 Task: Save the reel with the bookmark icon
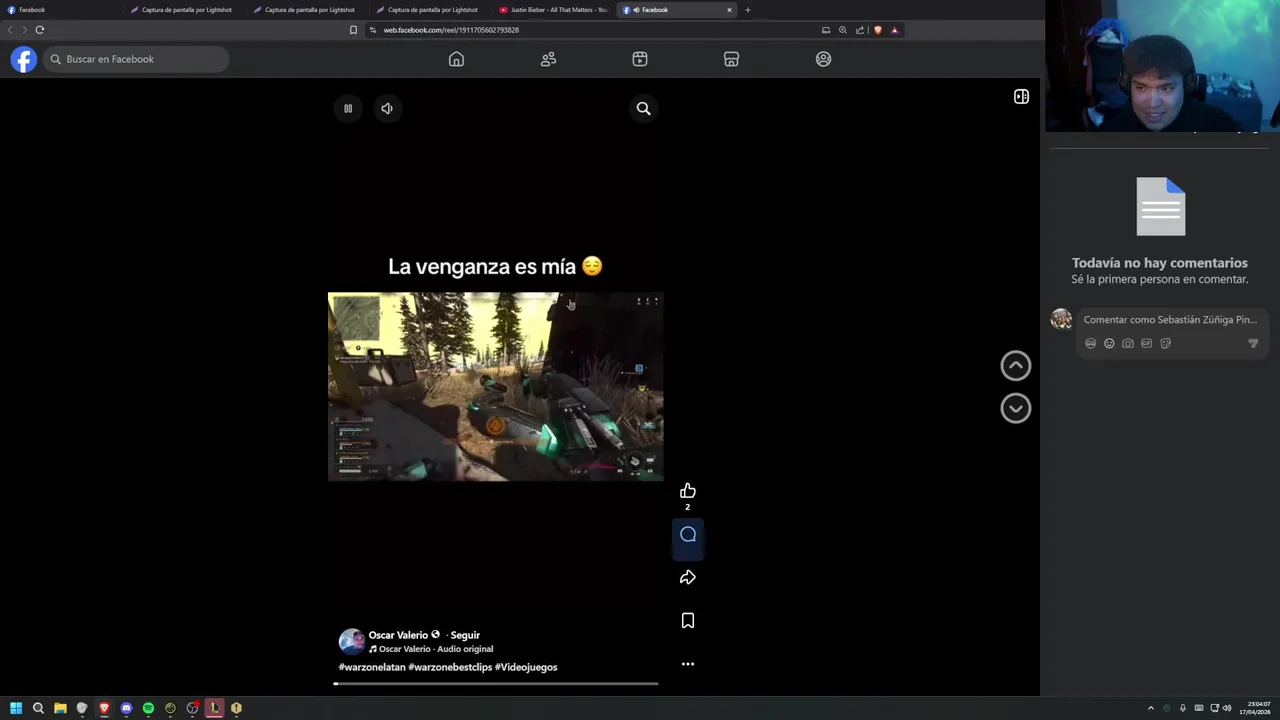688,621
